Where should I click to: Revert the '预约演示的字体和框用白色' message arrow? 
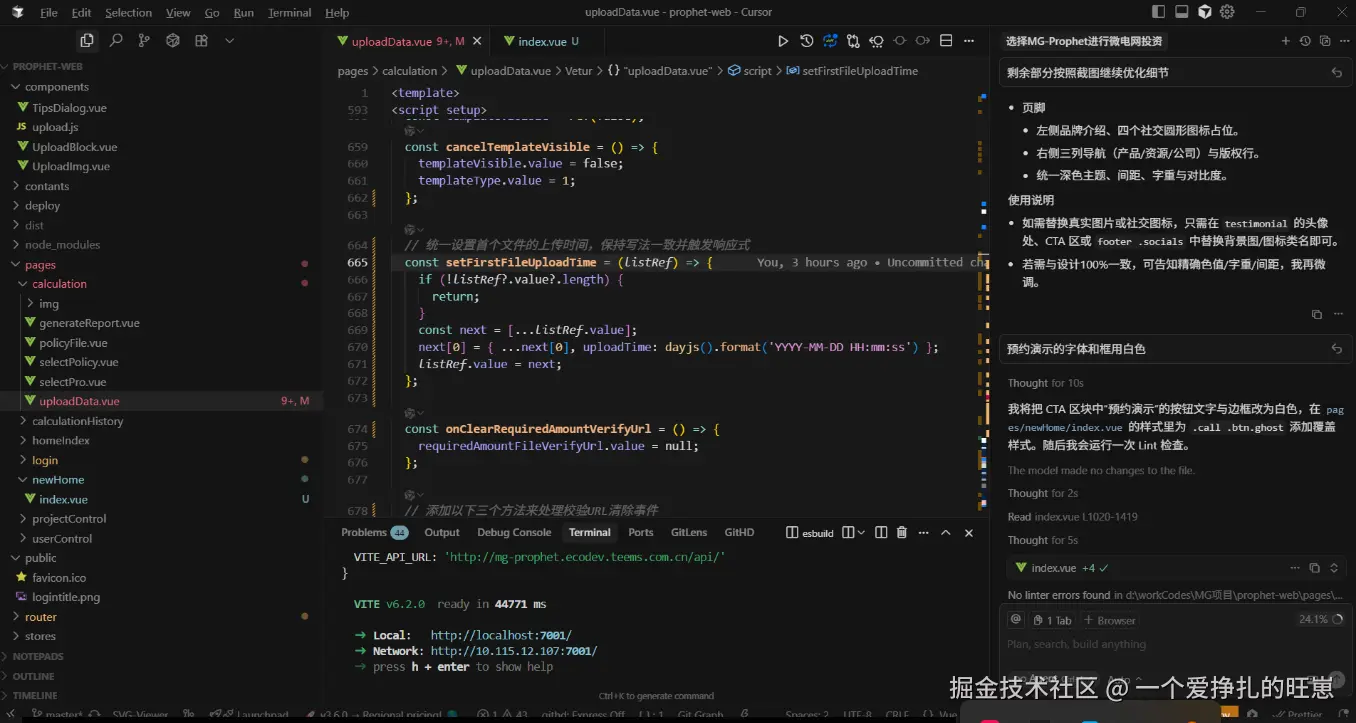point(1337,349)
